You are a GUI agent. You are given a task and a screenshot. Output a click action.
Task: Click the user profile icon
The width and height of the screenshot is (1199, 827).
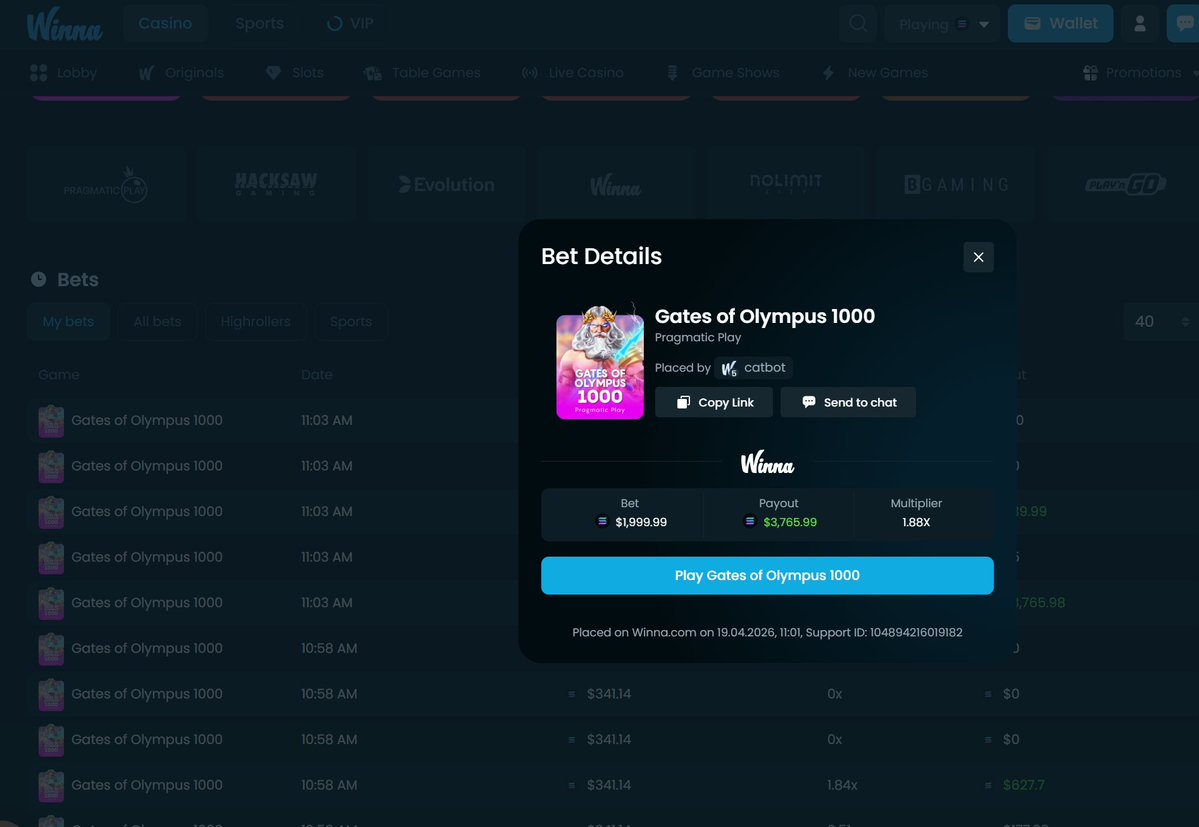(1139, 24)
